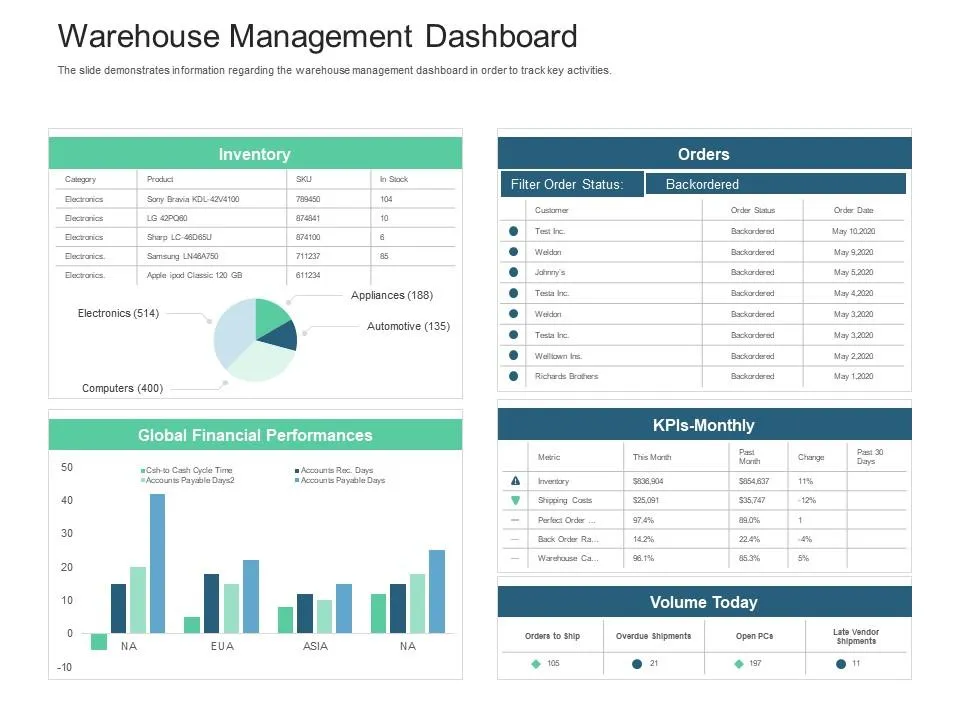Click the This Month column header

tap(652, 457)
